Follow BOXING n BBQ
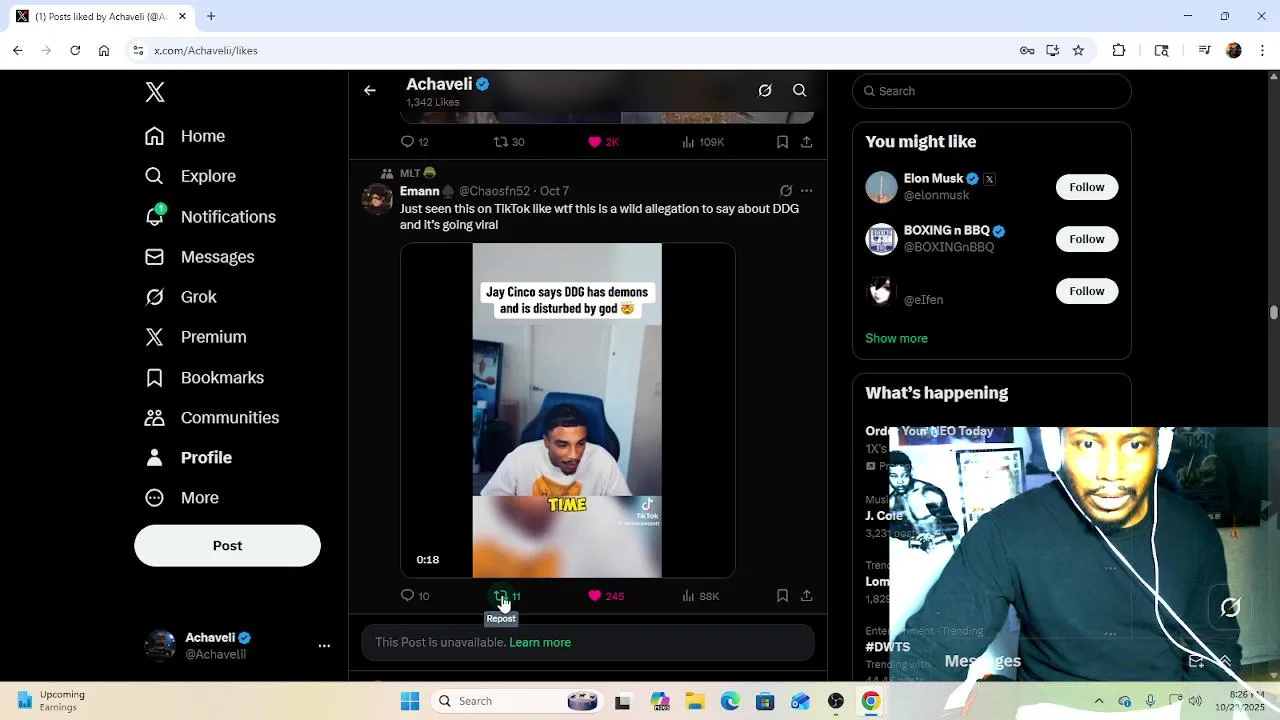The width and height of the screenshot is (1280, 720). pyautogui.click(x=1087, y=239)
